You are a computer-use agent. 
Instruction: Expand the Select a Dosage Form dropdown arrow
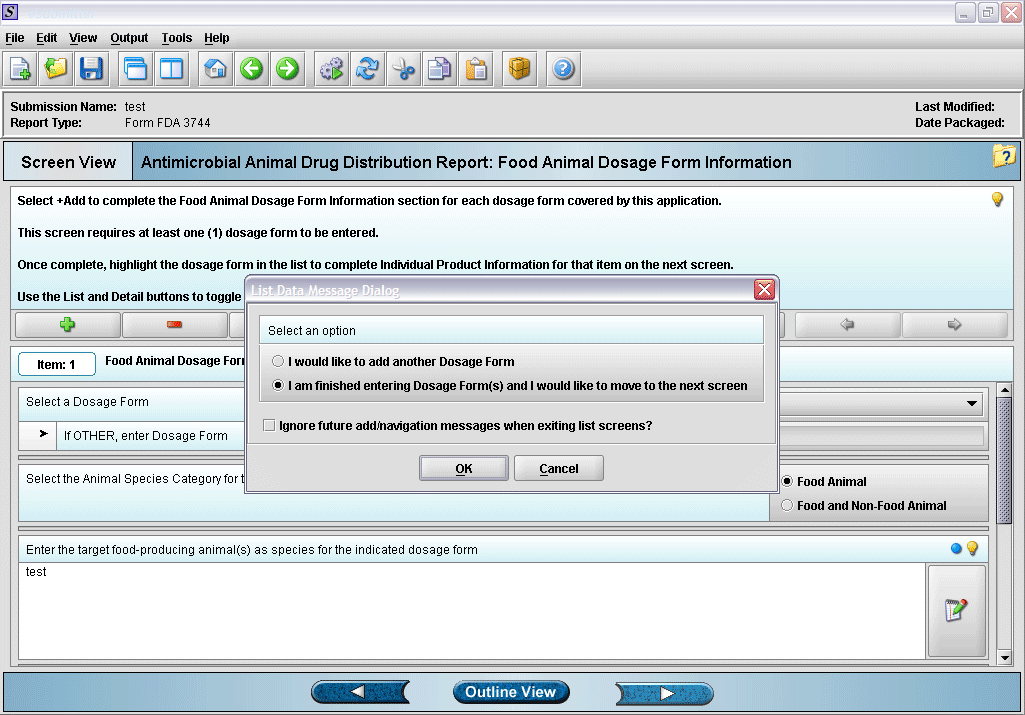point(971,404)
